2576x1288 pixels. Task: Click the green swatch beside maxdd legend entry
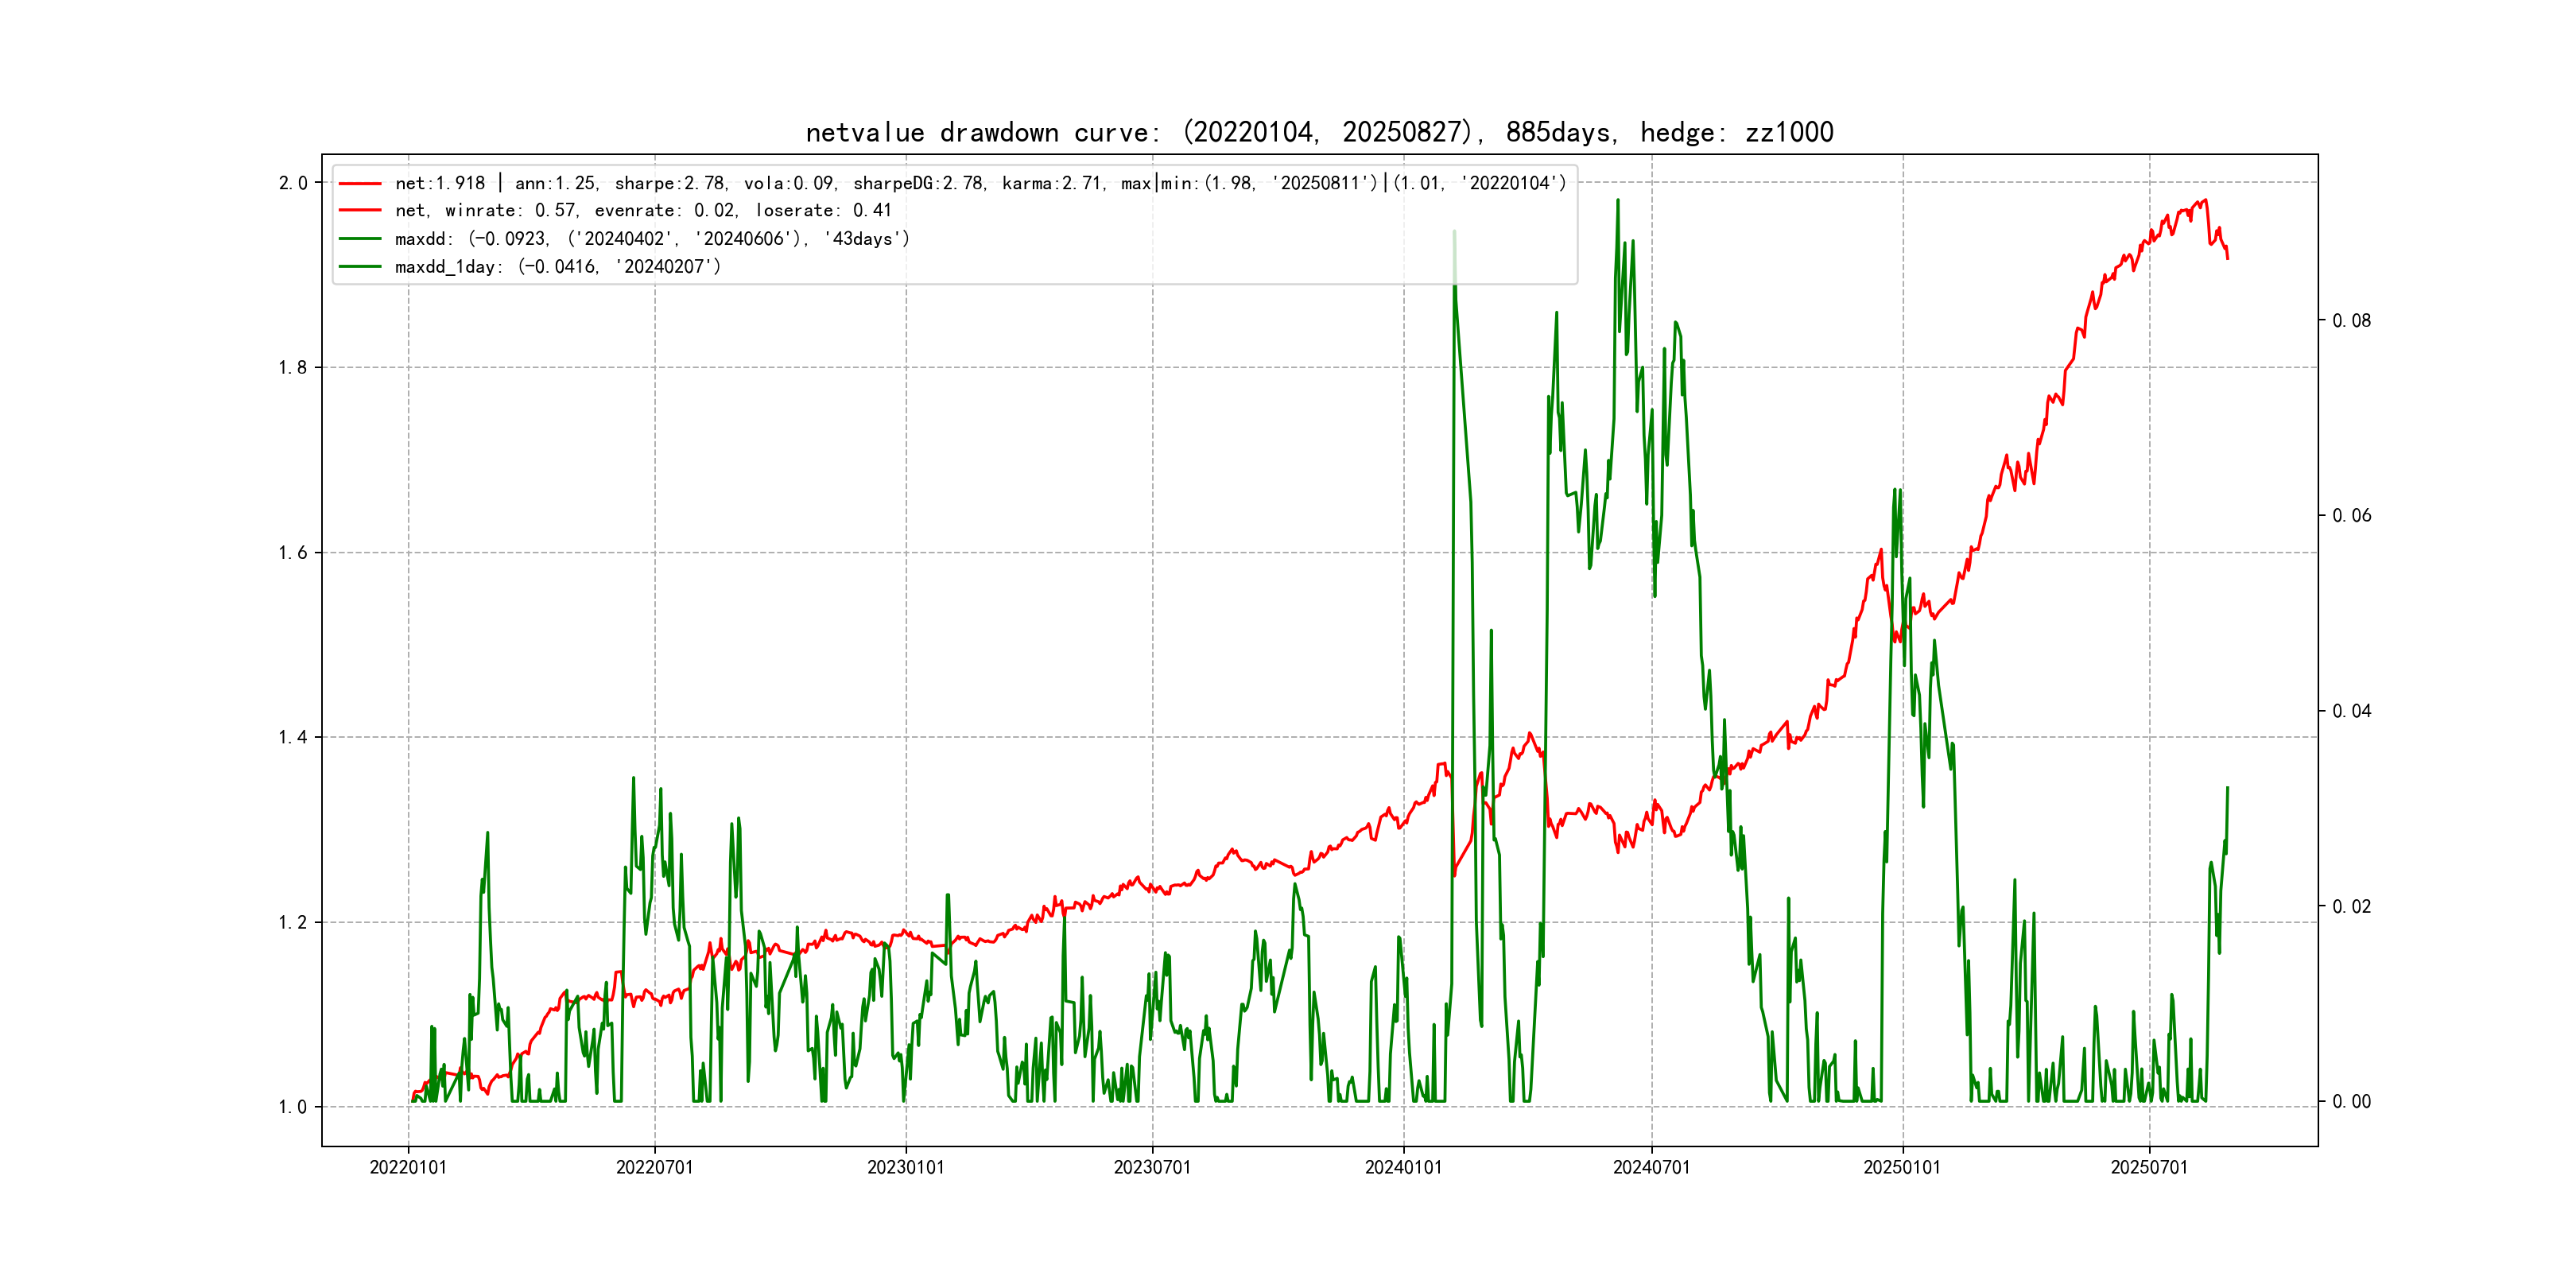coord(360,239)
